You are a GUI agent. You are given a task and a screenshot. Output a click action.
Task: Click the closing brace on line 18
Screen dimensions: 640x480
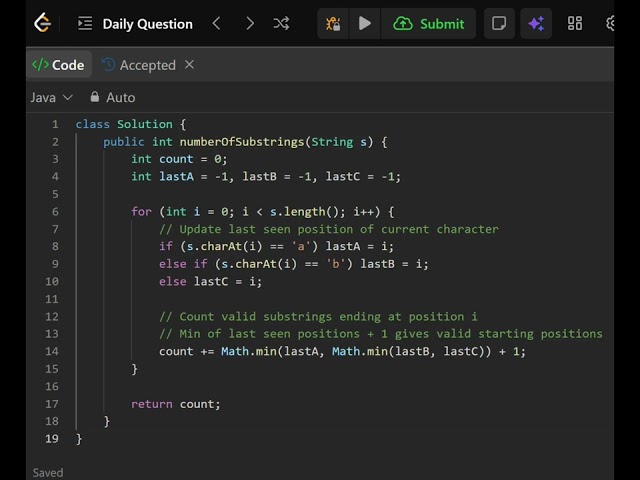tap(107, 421)
